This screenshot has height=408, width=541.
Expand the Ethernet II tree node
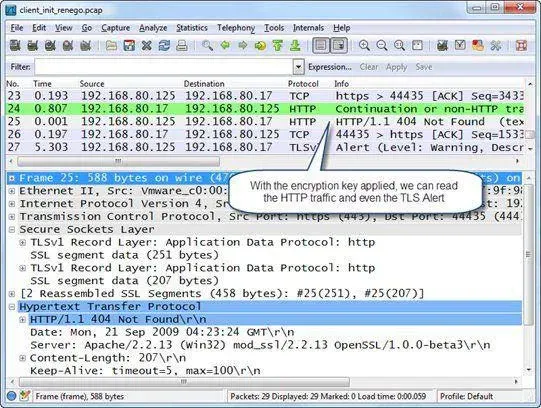(12, 191)
